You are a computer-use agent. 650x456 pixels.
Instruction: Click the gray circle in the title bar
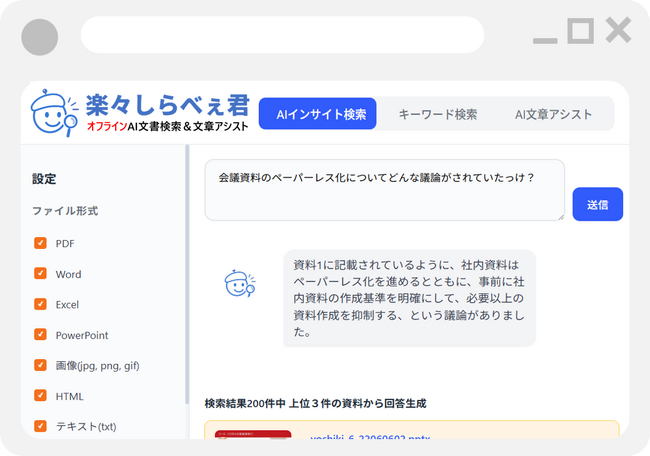[39, 37]
